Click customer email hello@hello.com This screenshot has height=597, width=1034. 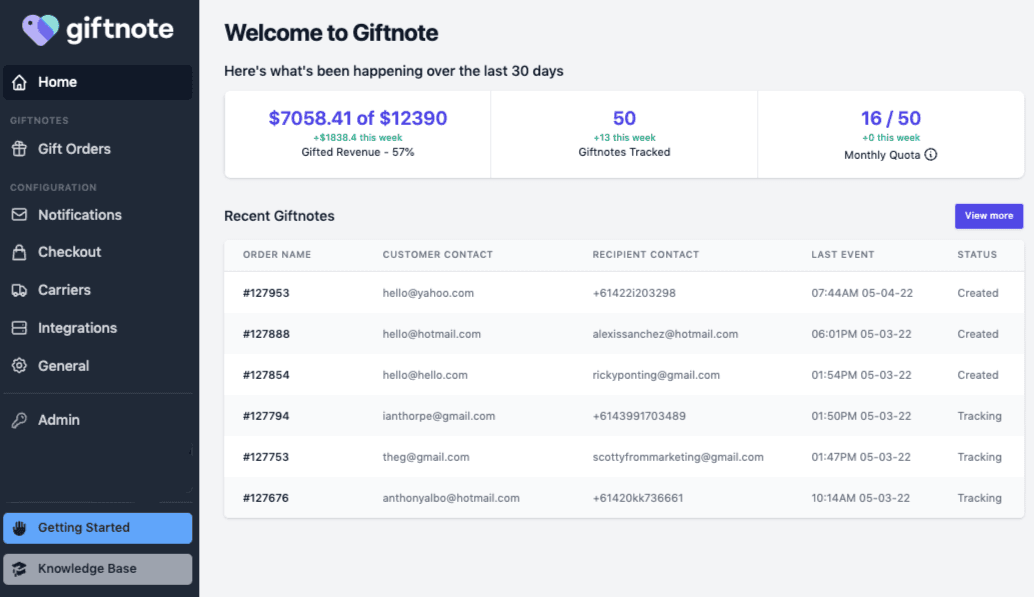click(x=425, y=375)
